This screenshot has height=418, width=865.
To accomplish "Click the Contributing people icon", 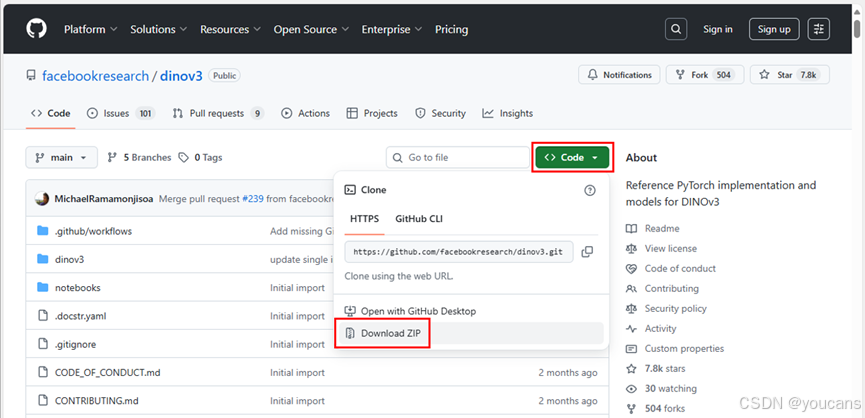I will point(631,288).
